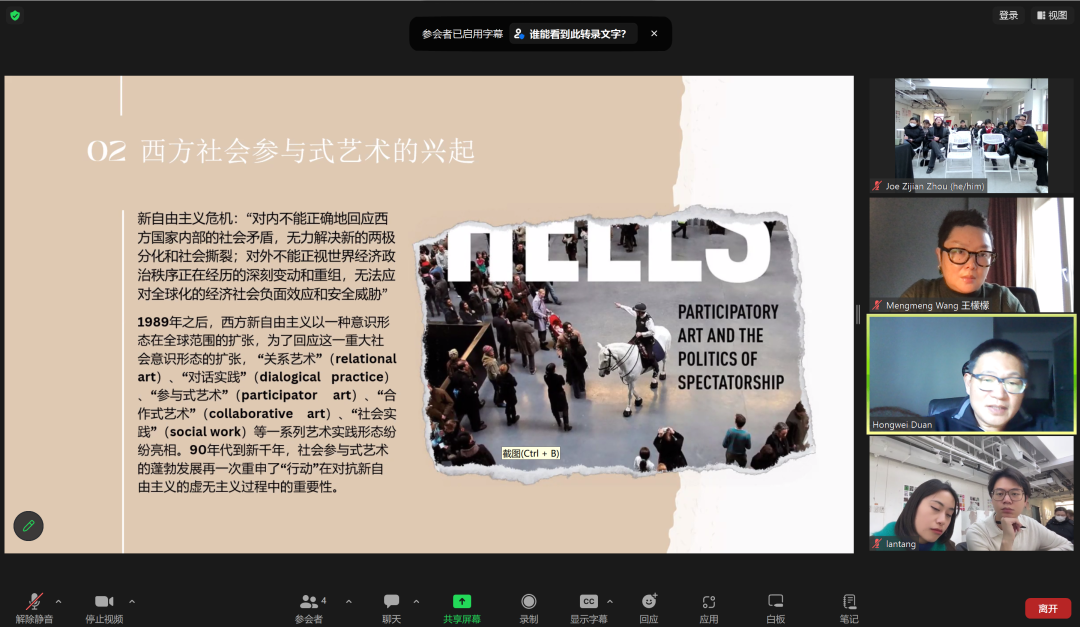The image size is (1080, 627).
Task: Open the 聊天 chat panel
Action: pos(391,608)
